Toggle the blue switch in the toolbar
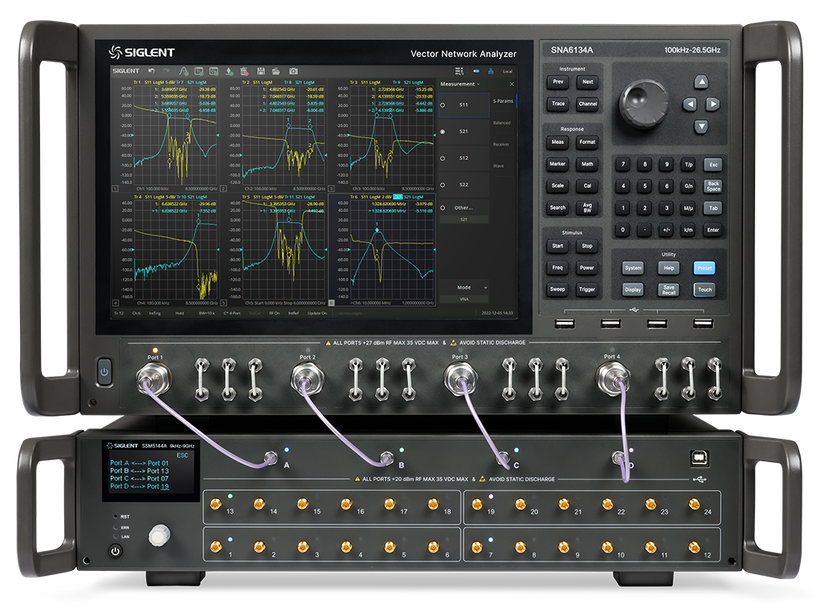 coord(476,71)
